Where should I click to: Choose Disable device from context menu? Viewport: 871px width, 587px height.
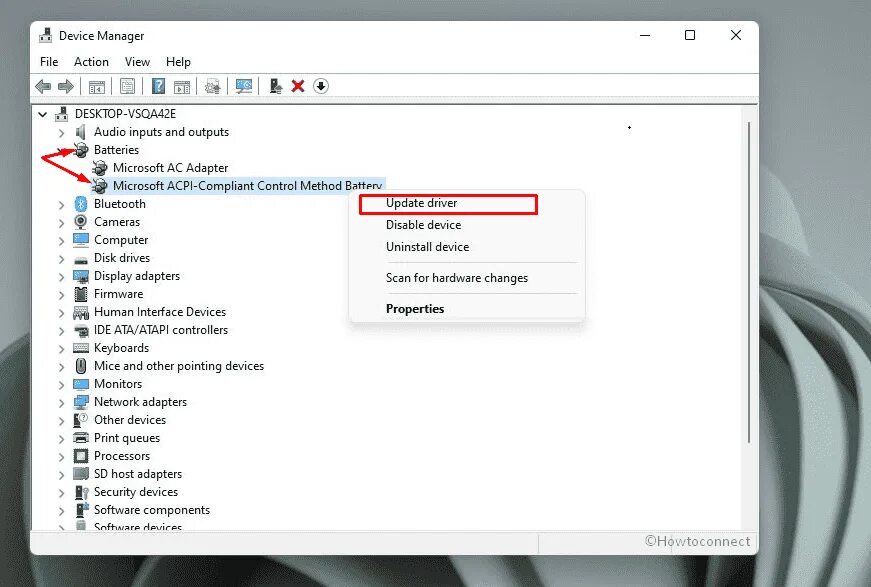(x=423, y=225)
